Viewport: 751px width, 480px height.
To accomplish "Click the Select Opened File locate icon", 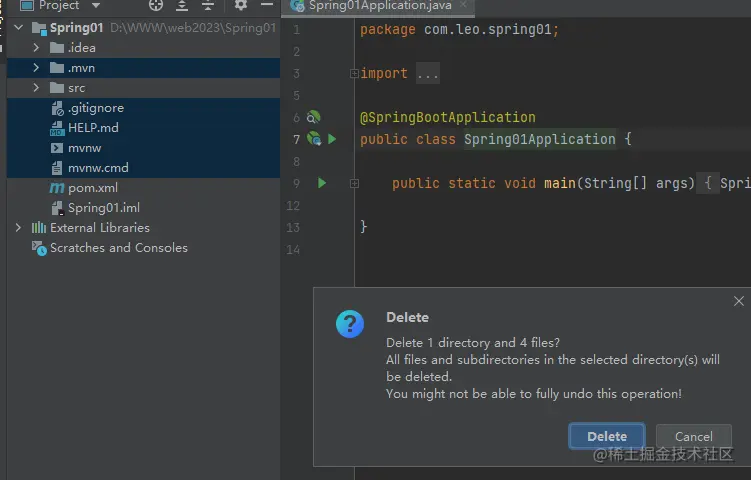I will 156,6.
